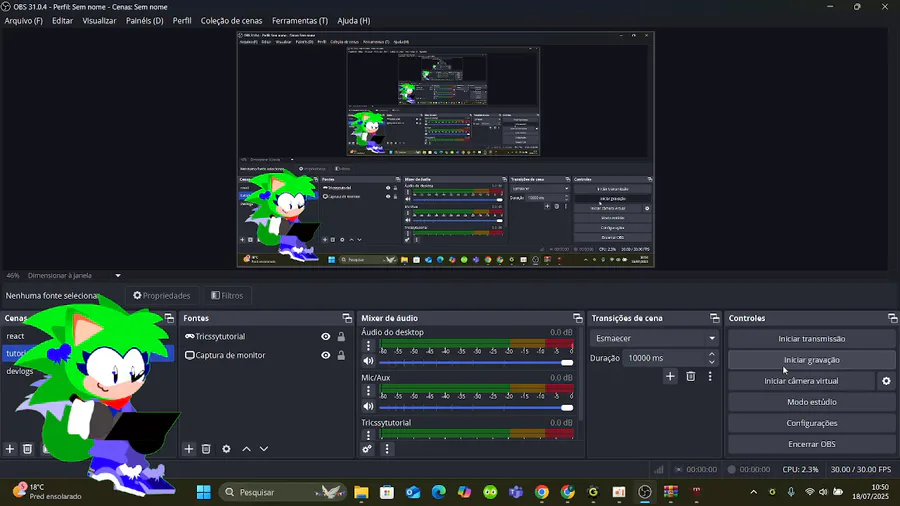Hide the Captura de monitor source
The width and height of the screenshot is (900, 506).
(325, 355)
